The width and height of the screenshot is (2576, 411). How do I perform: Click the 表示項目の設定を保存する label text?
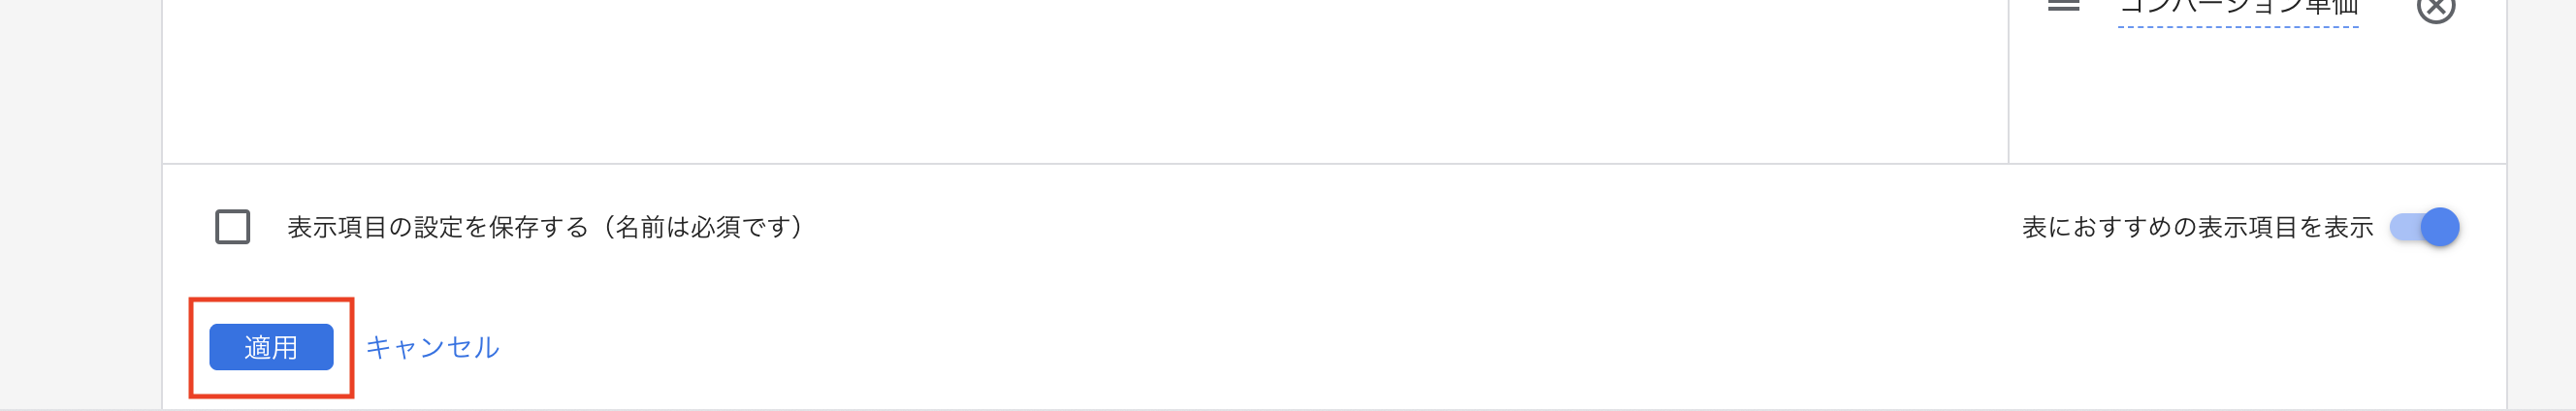pyautogui.click(x=545, y=227)
